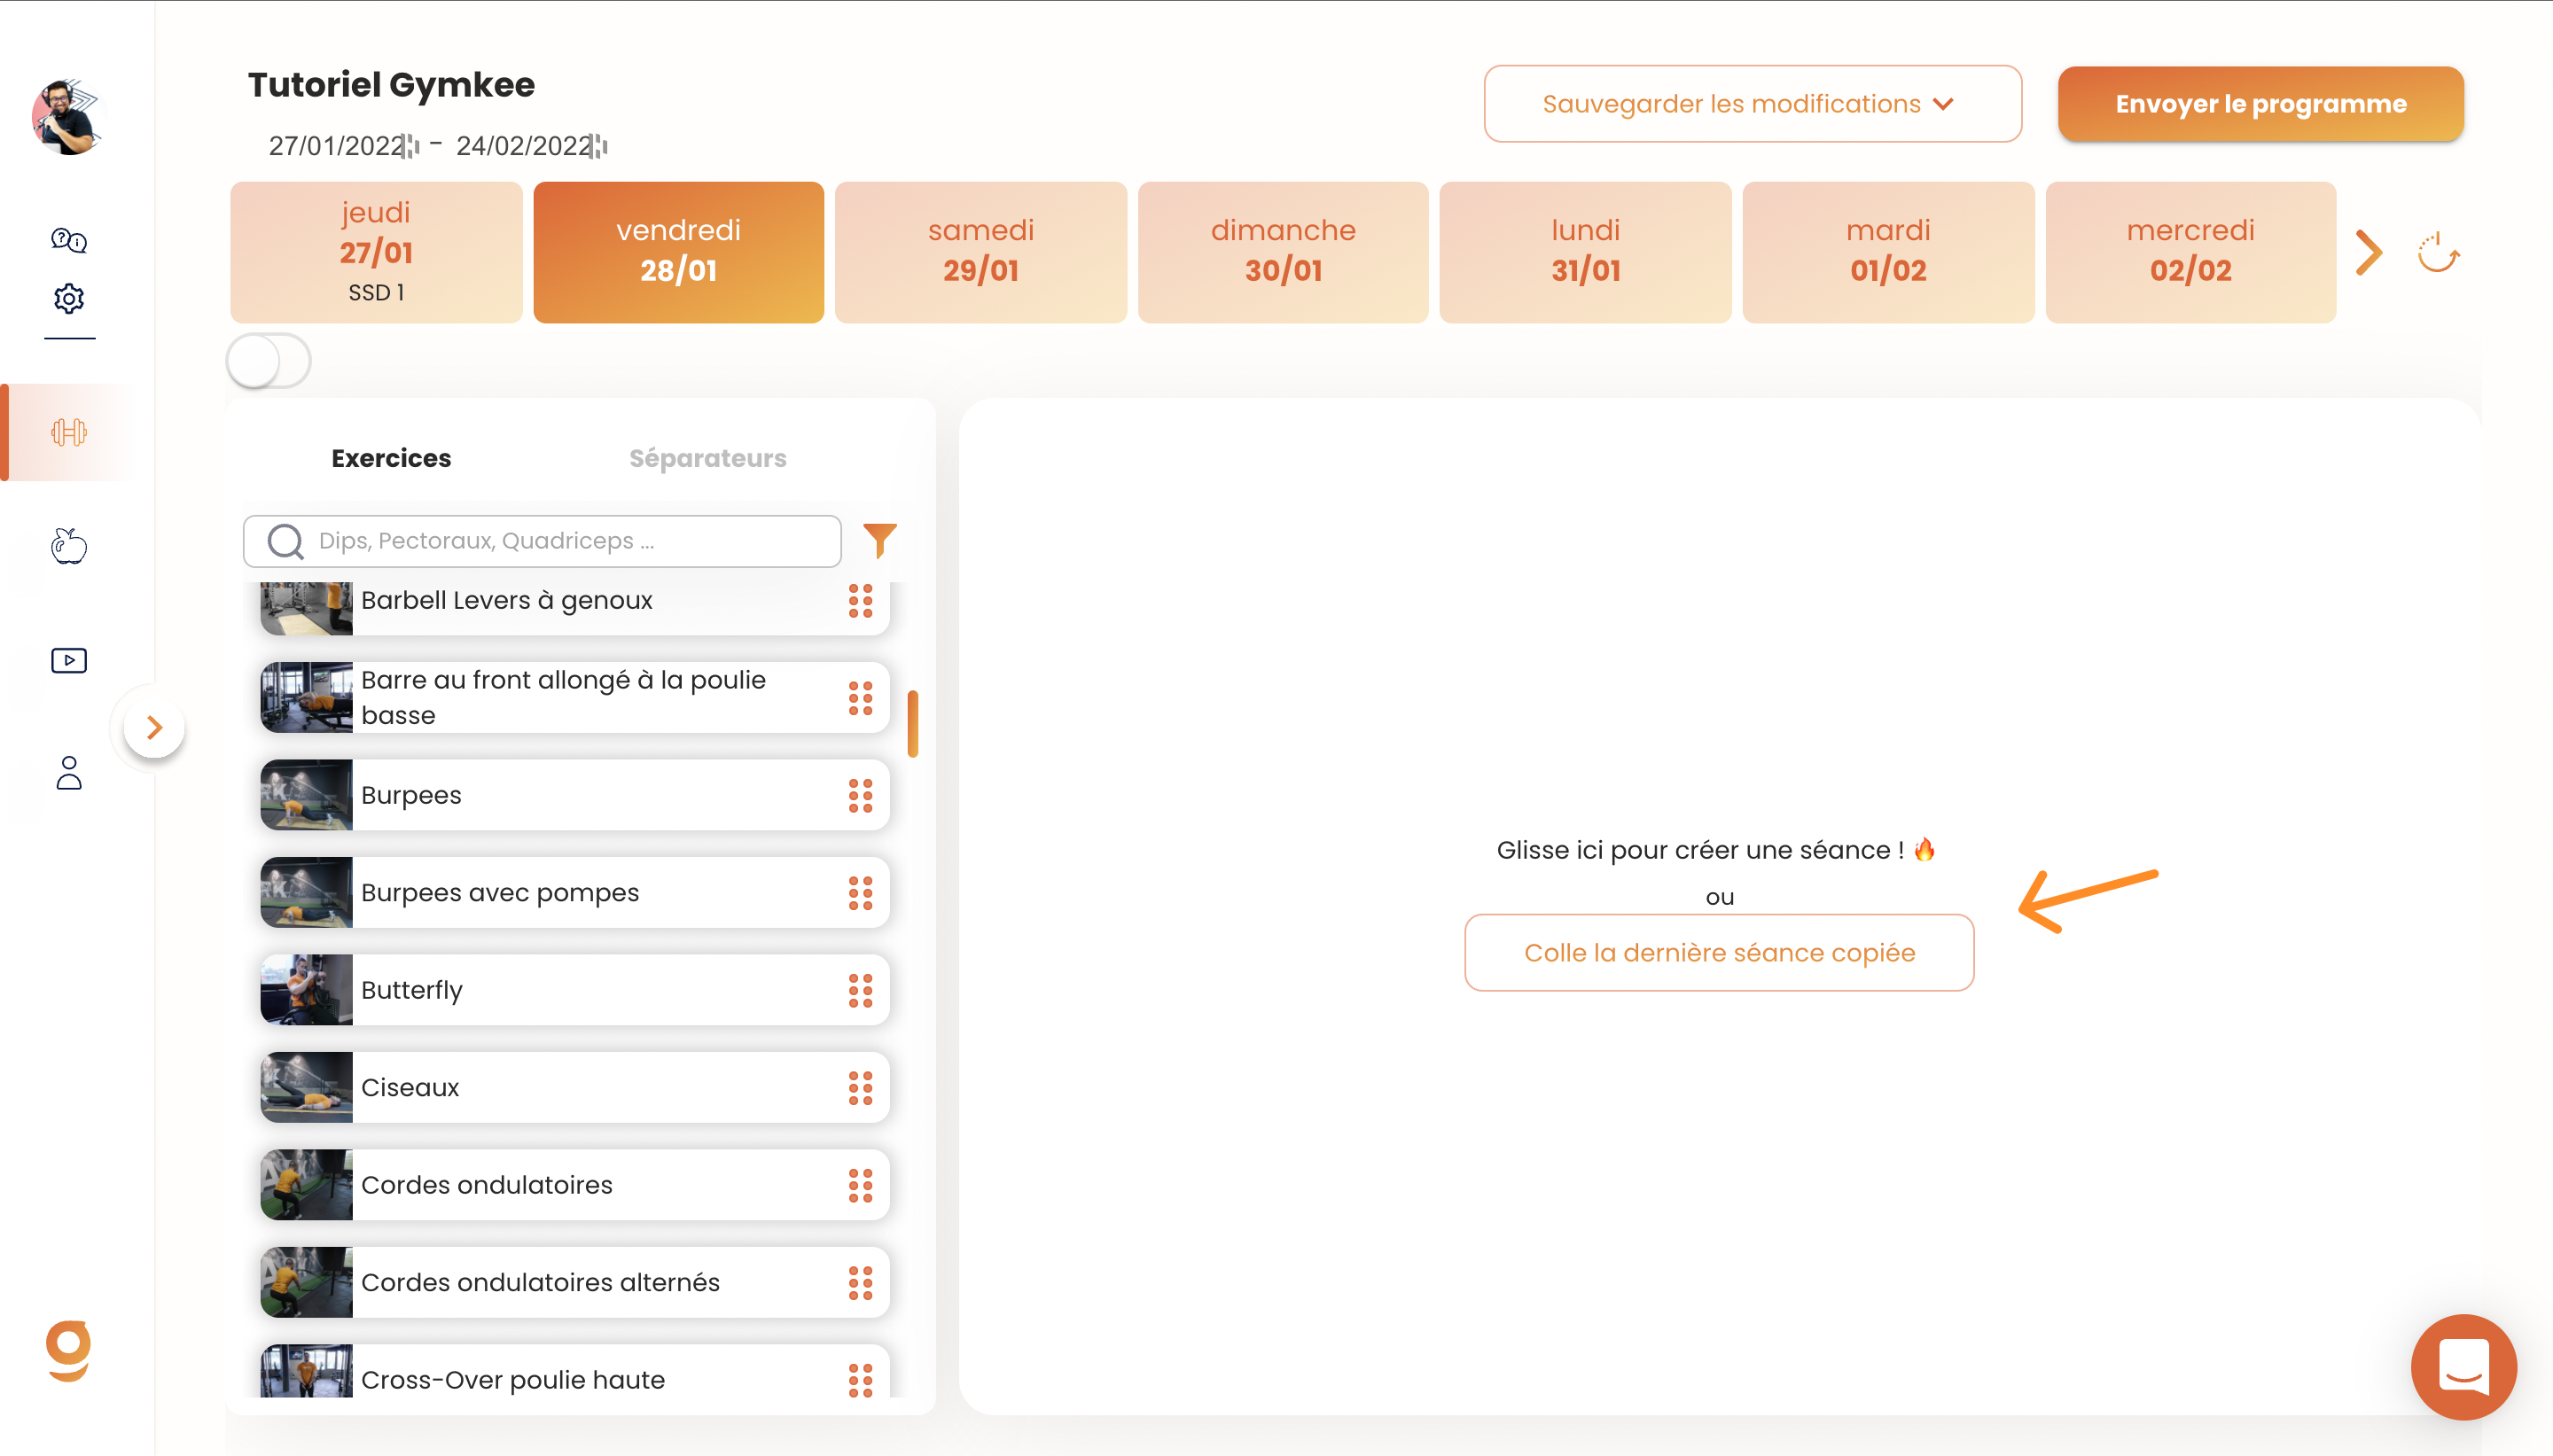Select lundi 31/01 day card

pyautogui.click(x=1586, y=252)
